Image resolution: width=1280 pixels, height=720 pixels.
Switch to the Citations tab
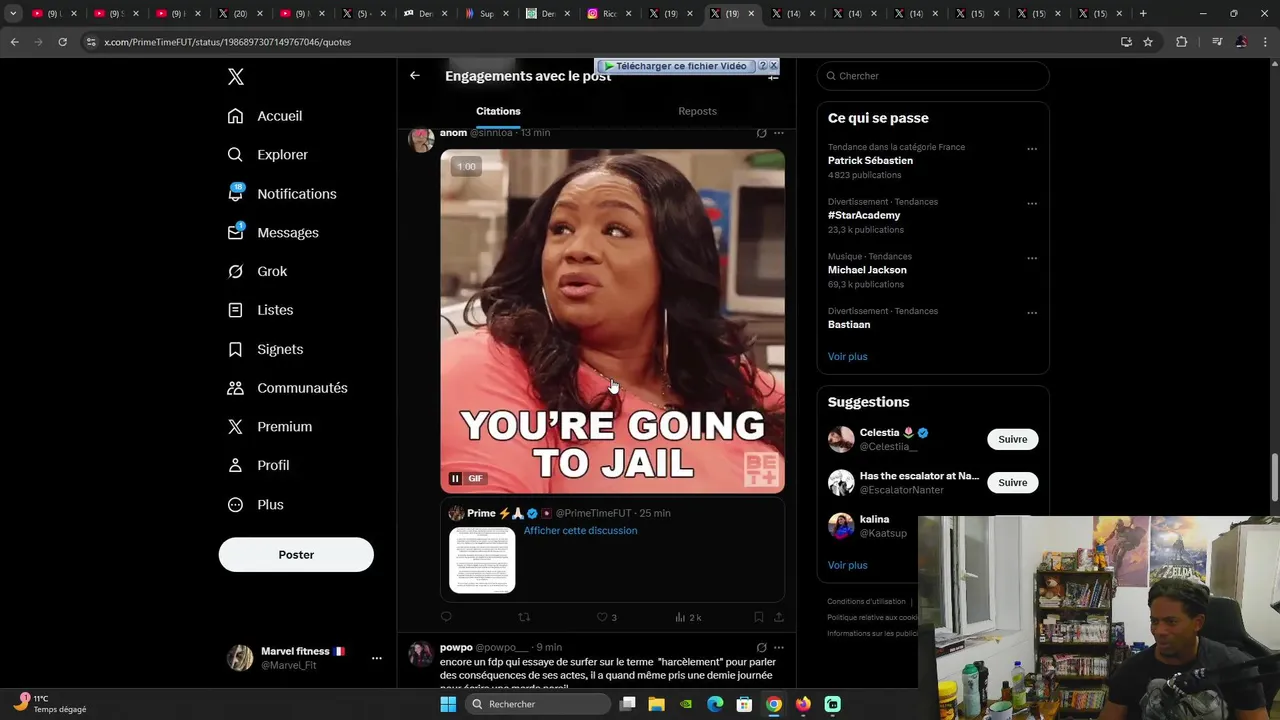pos(498,111)
